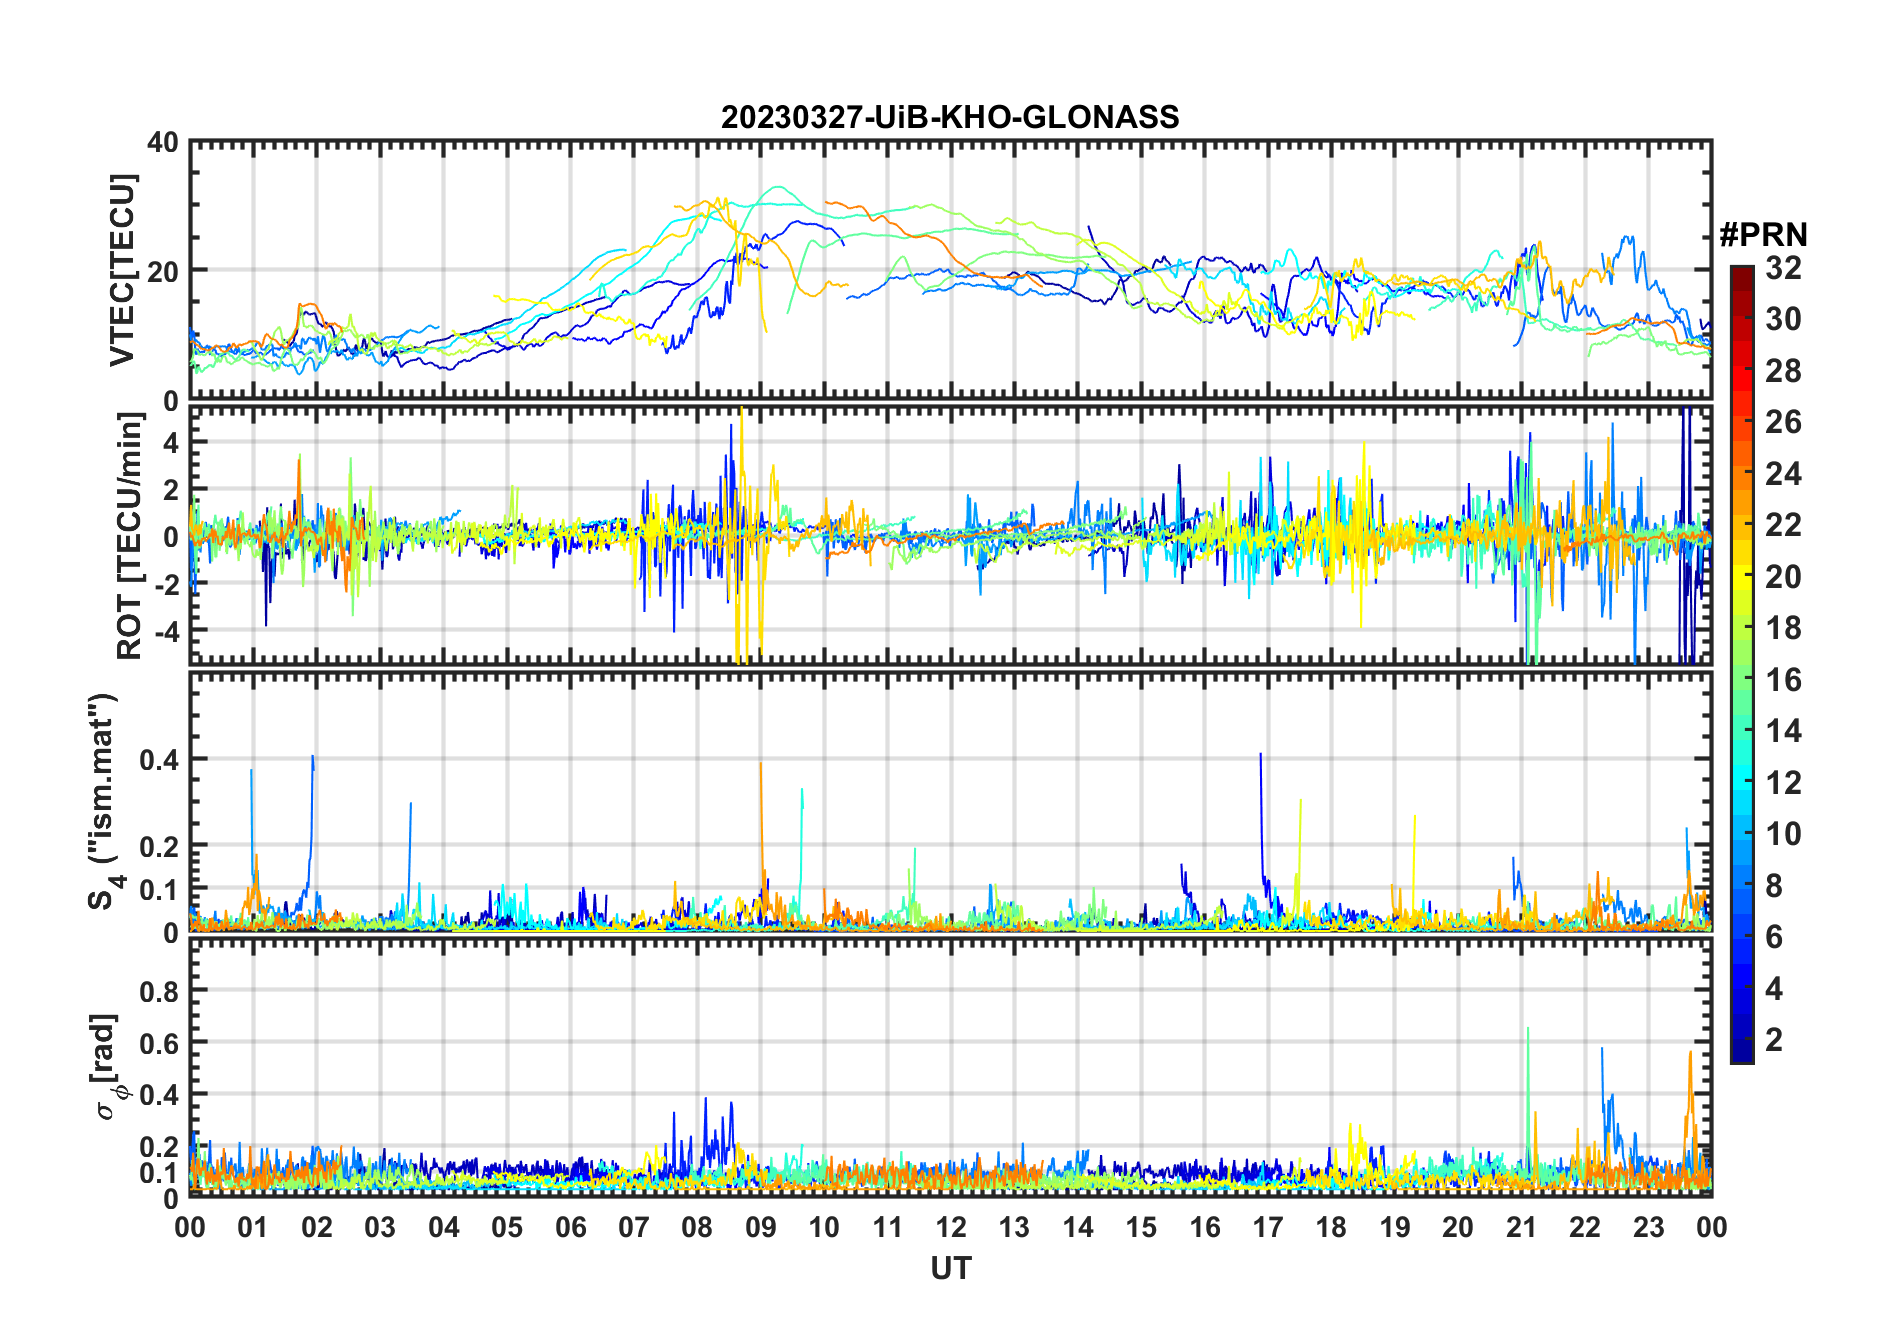The image size is (1902, 1330).
Task: Click the #PRN colorbar title
Action: click(1764, 235)
